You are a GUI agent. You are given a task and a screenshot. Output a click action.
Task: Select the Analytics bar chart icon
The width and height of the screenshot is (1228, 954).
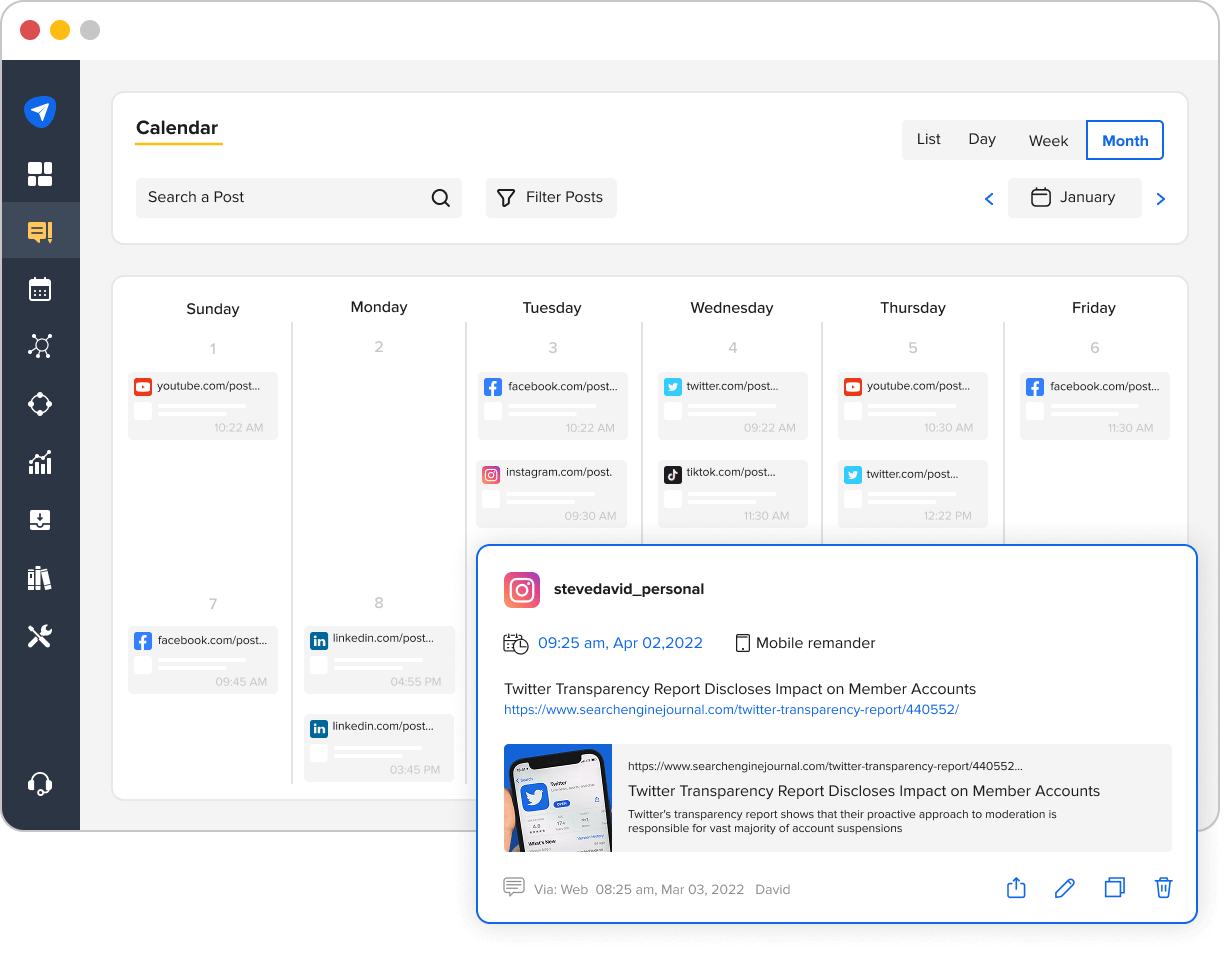[x=40, y=462]
